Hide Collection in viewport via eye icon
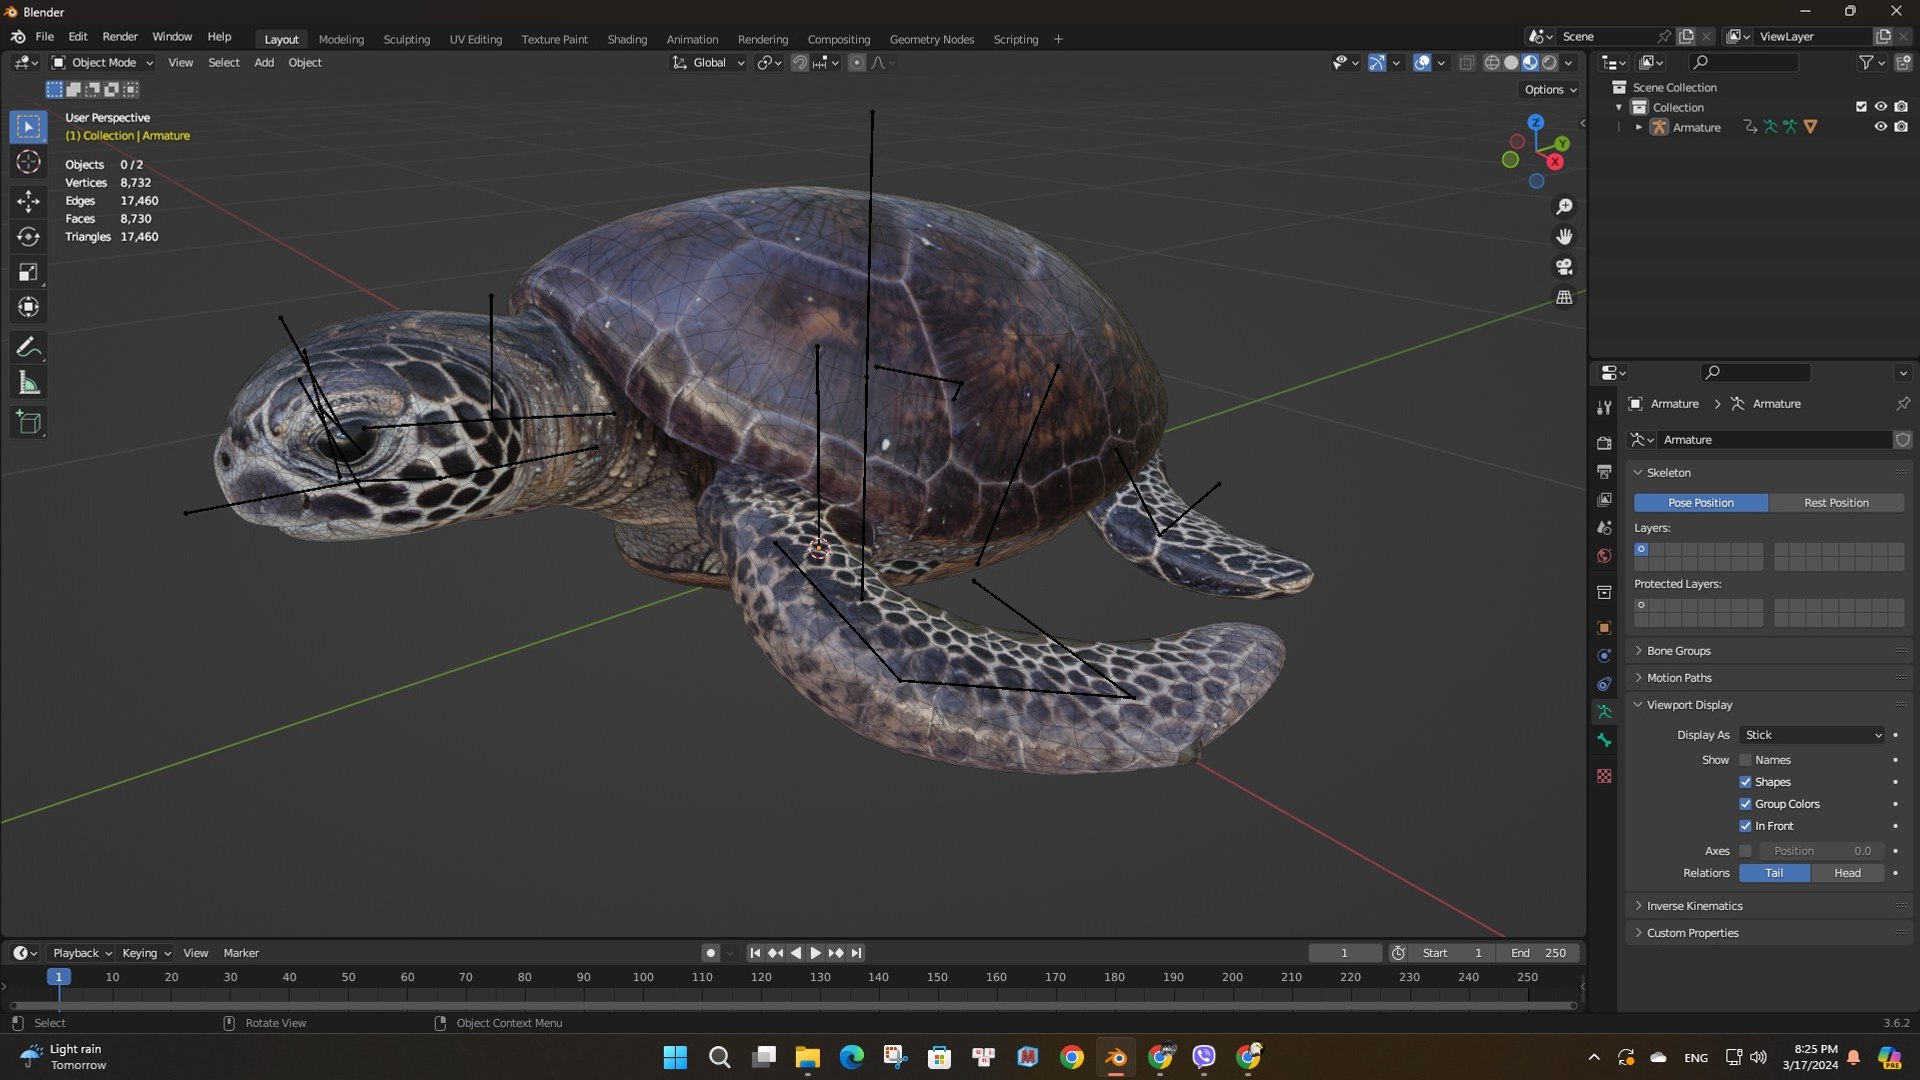This screenshot has width=1920, height=1080. coord(1880,107)
